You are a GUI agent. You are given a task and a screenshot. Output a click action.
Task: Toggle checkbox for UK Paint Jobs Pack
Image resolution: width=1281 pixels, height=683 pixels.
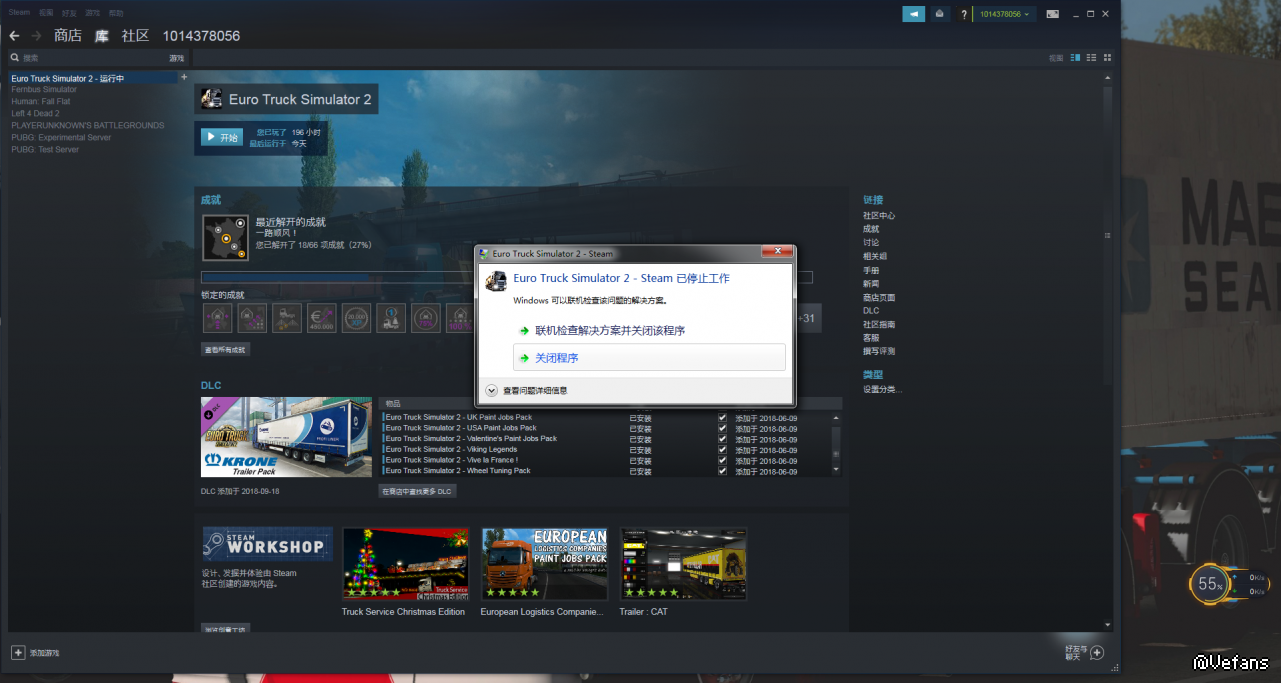click(x=722, y=417)
